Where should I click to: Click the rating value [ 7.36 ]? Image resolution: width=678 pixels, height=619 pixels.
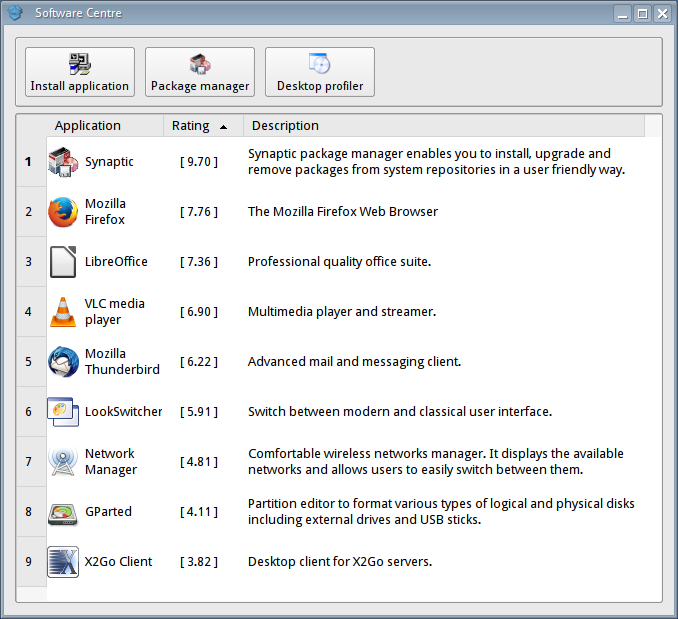[199, 262]
